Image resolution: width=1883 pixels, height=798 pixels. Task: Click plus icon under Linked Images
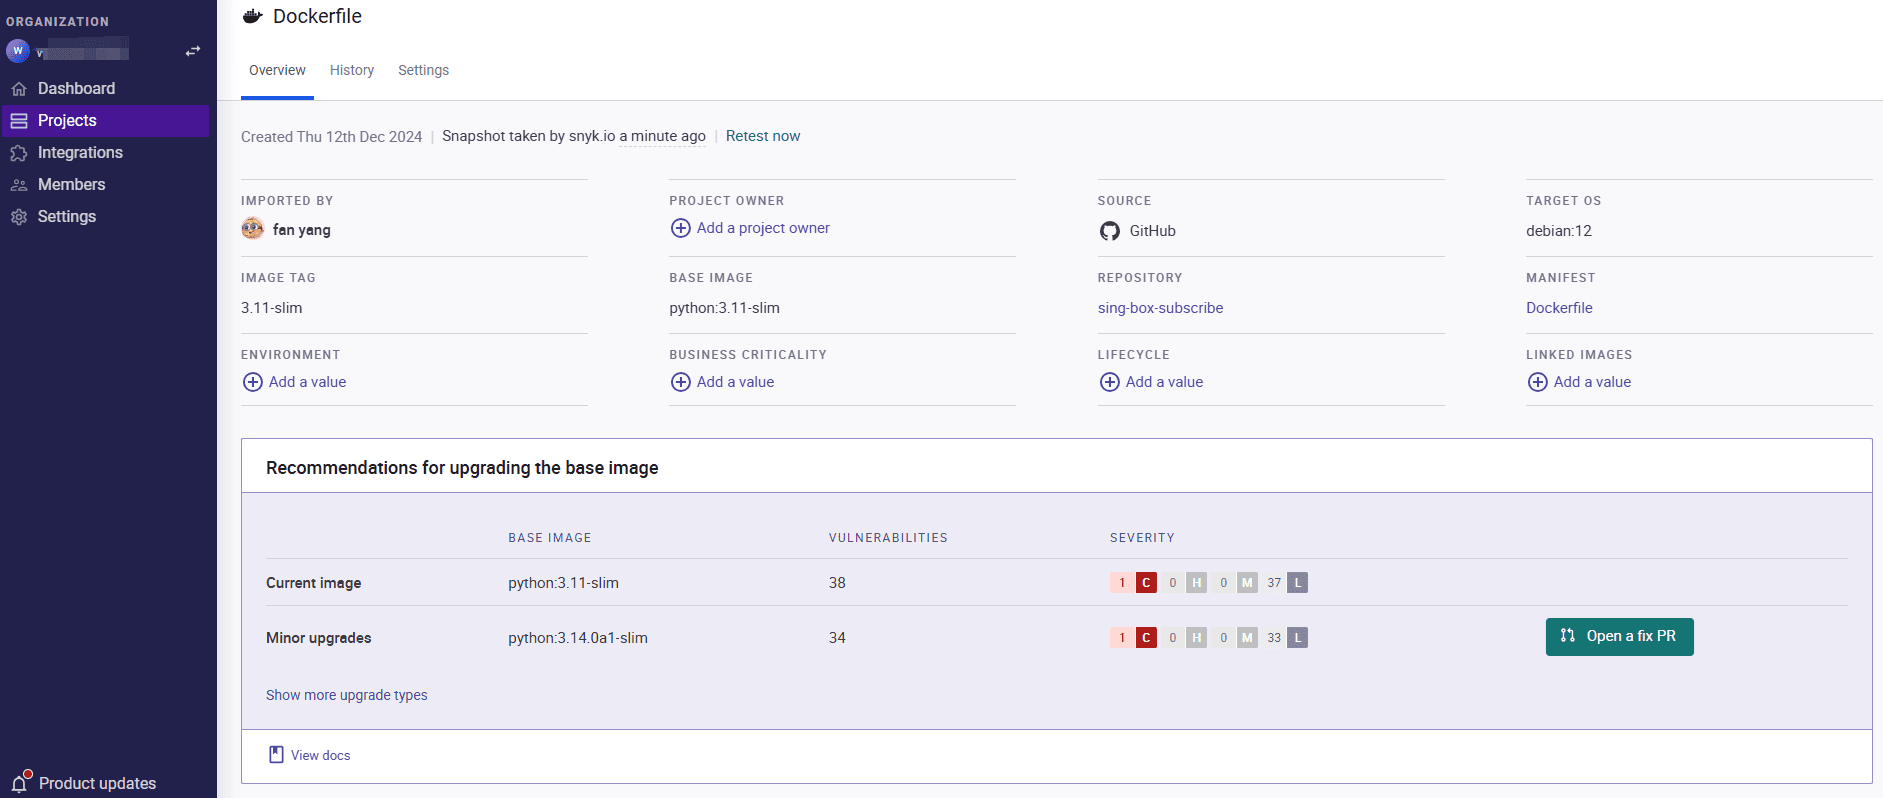tap(1538, 382)
